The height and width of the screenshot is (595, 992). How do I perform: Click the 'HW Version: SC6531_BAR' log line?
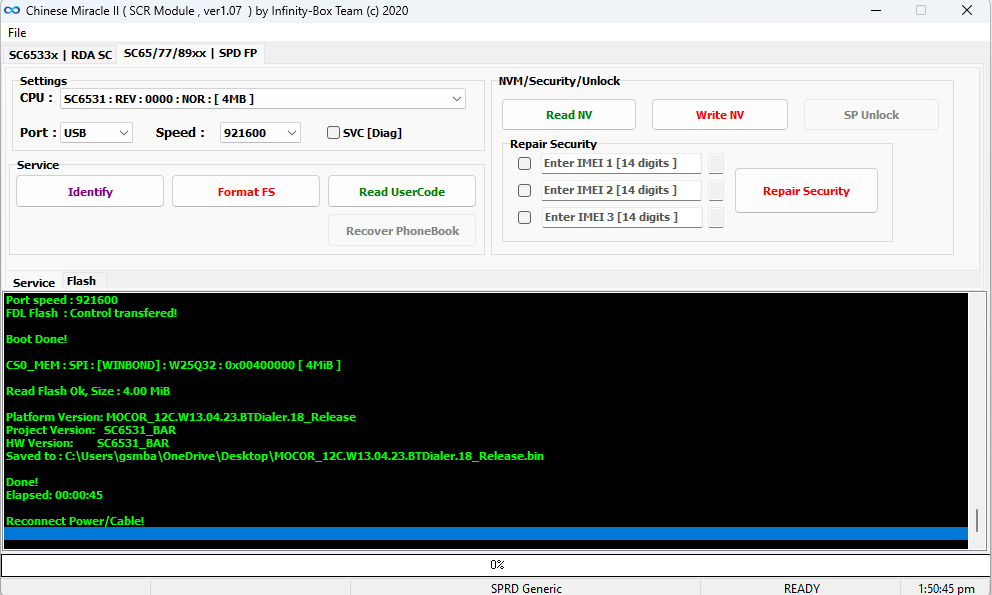(87, 443)
